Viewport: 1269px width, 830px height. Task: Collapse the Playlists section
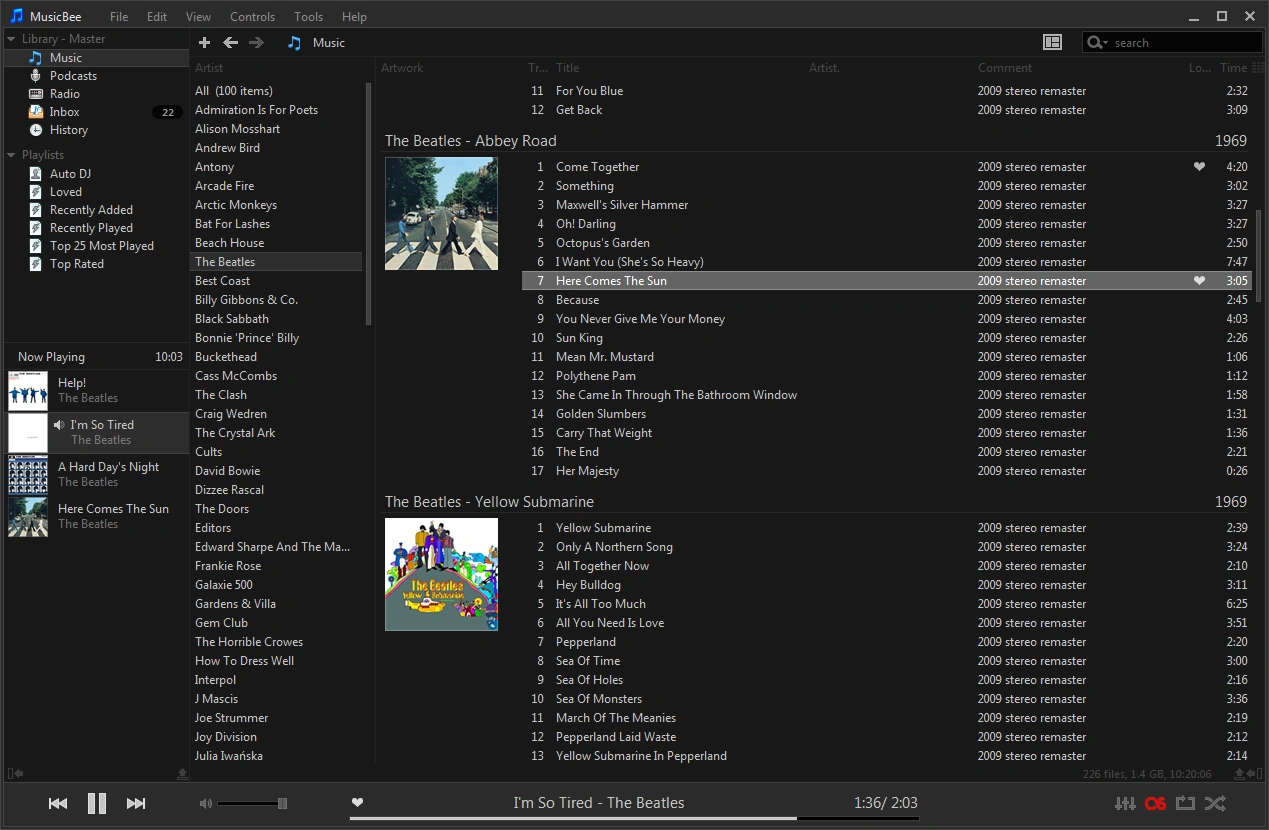point(12,155)
